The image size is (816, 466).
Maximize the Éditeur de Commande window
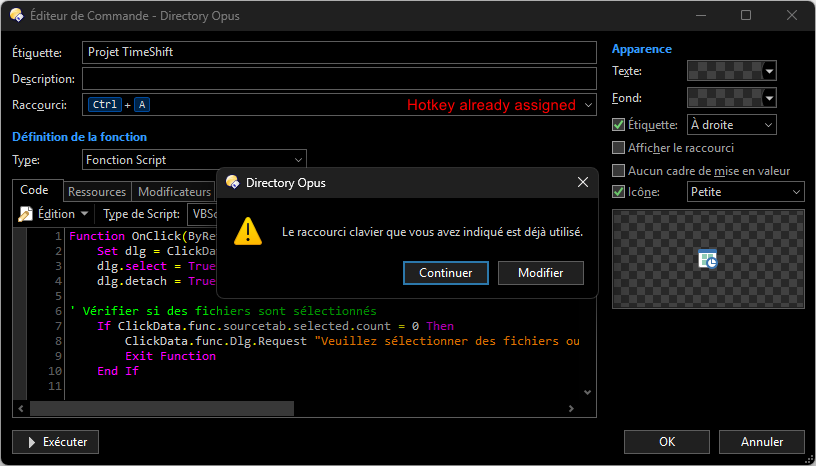click(746, 16)
